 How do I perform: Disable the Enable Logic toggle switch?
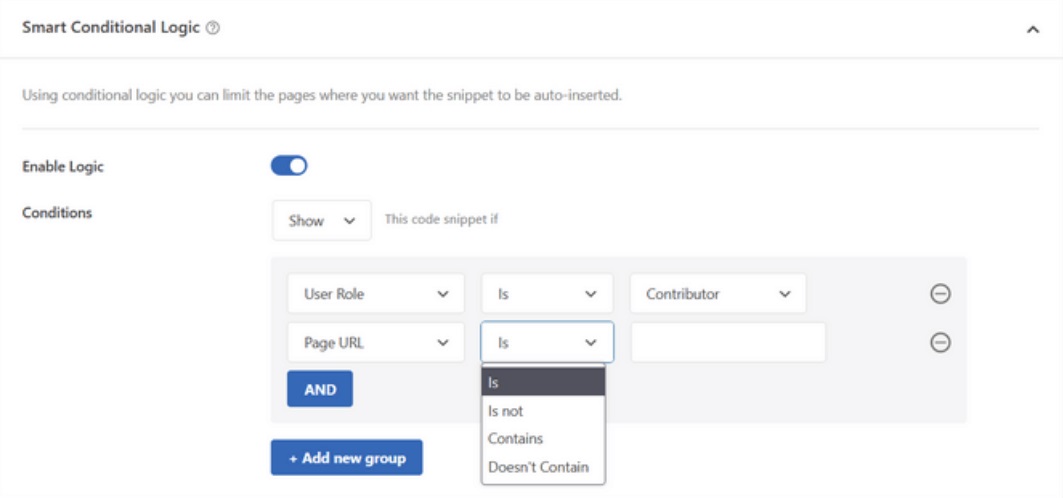pyautogui.click(x=289, y=166)
